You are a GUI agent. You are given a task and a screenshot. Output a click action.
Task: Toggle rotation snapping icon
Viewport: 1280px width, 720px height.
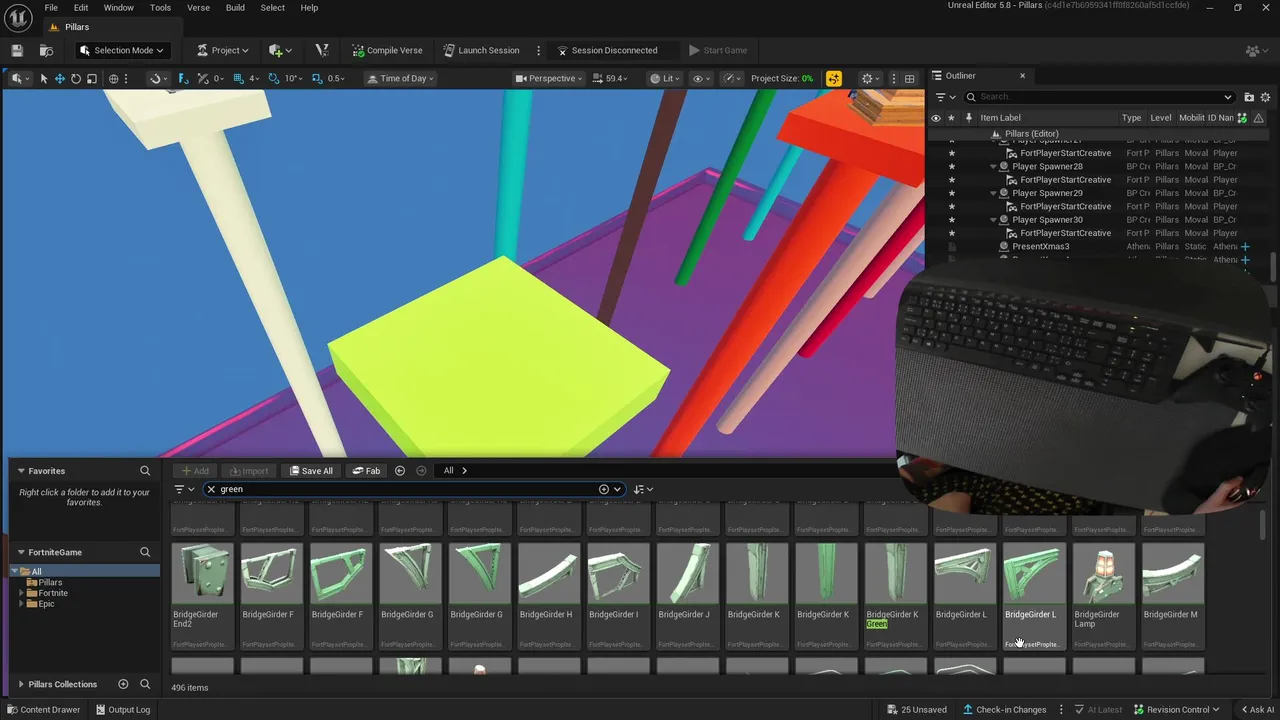(276, 78)
